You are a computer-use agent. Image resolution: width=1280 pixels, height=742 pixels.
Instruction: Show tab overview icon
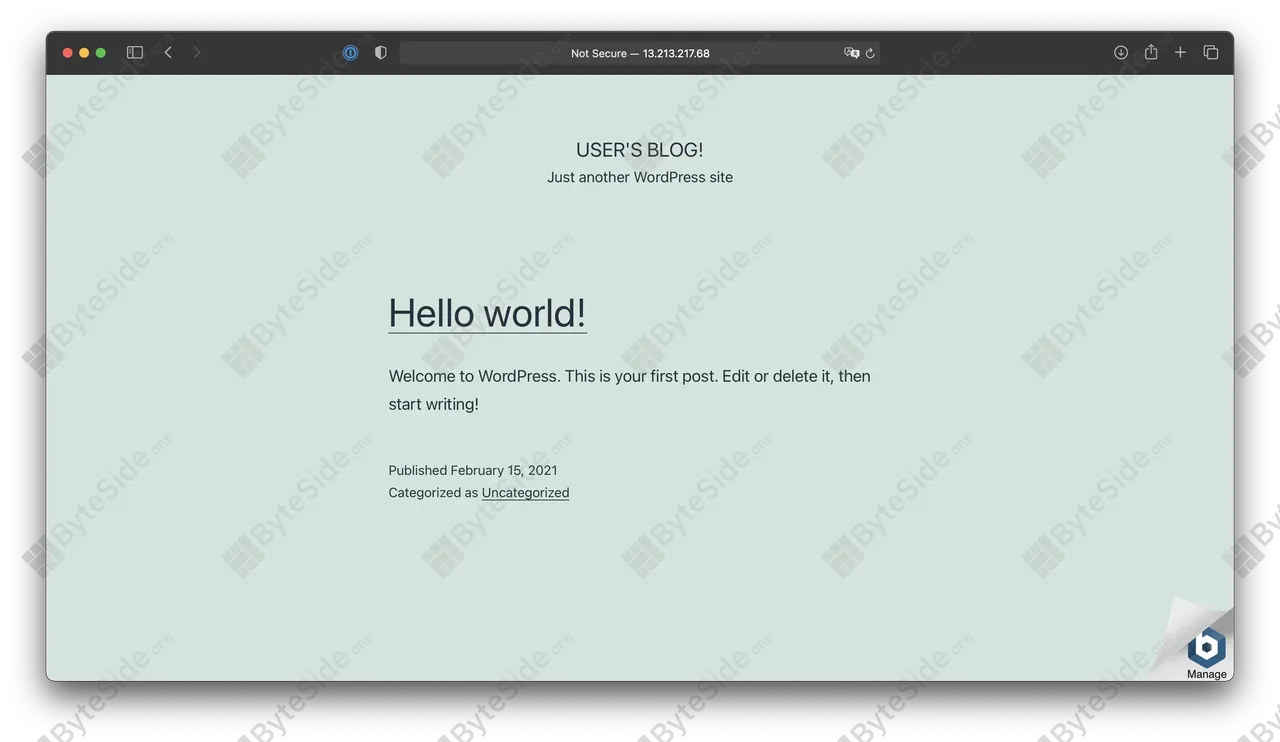(1211, 53)
